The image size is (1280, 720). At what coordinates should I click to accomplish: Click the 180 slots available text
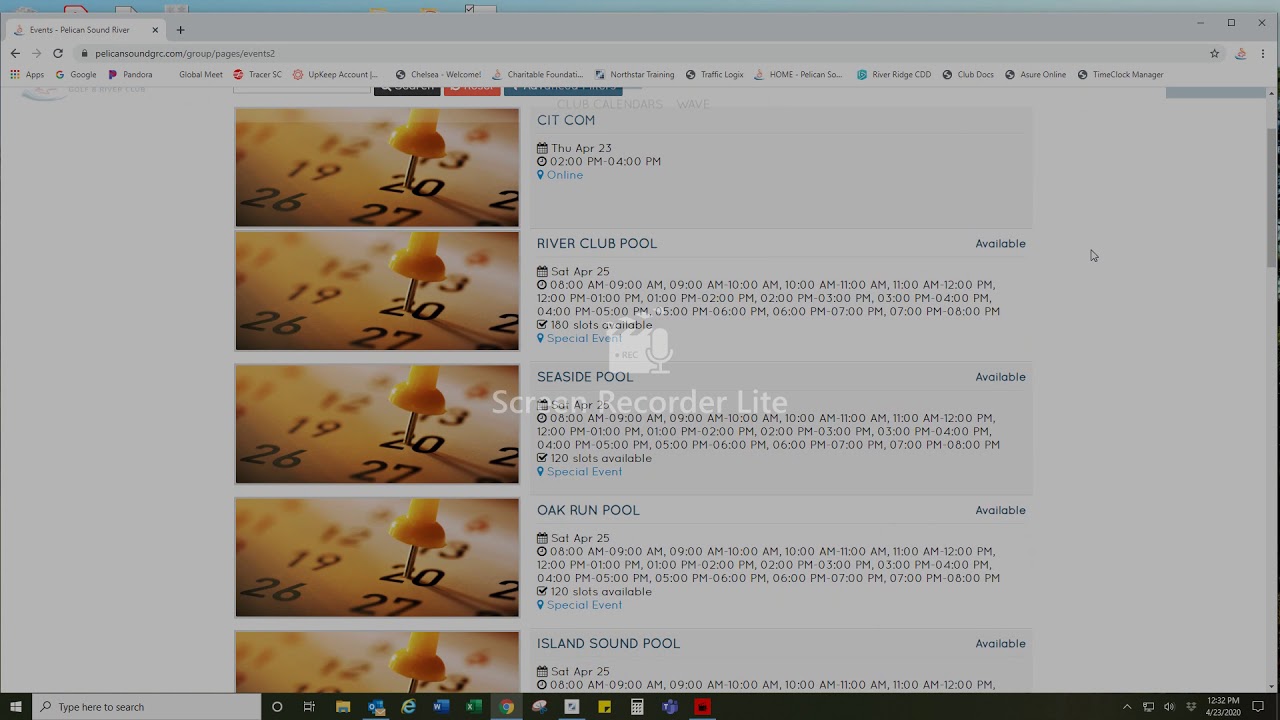pos(601,325)
